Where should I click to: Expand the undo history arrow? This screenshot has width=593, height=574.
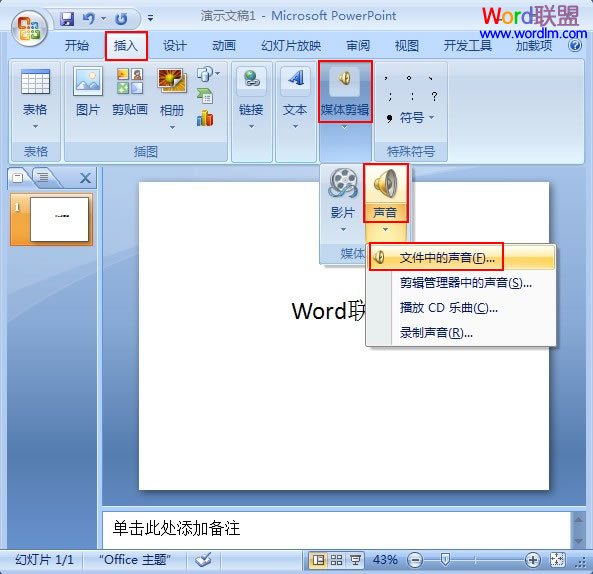(103, 18)
